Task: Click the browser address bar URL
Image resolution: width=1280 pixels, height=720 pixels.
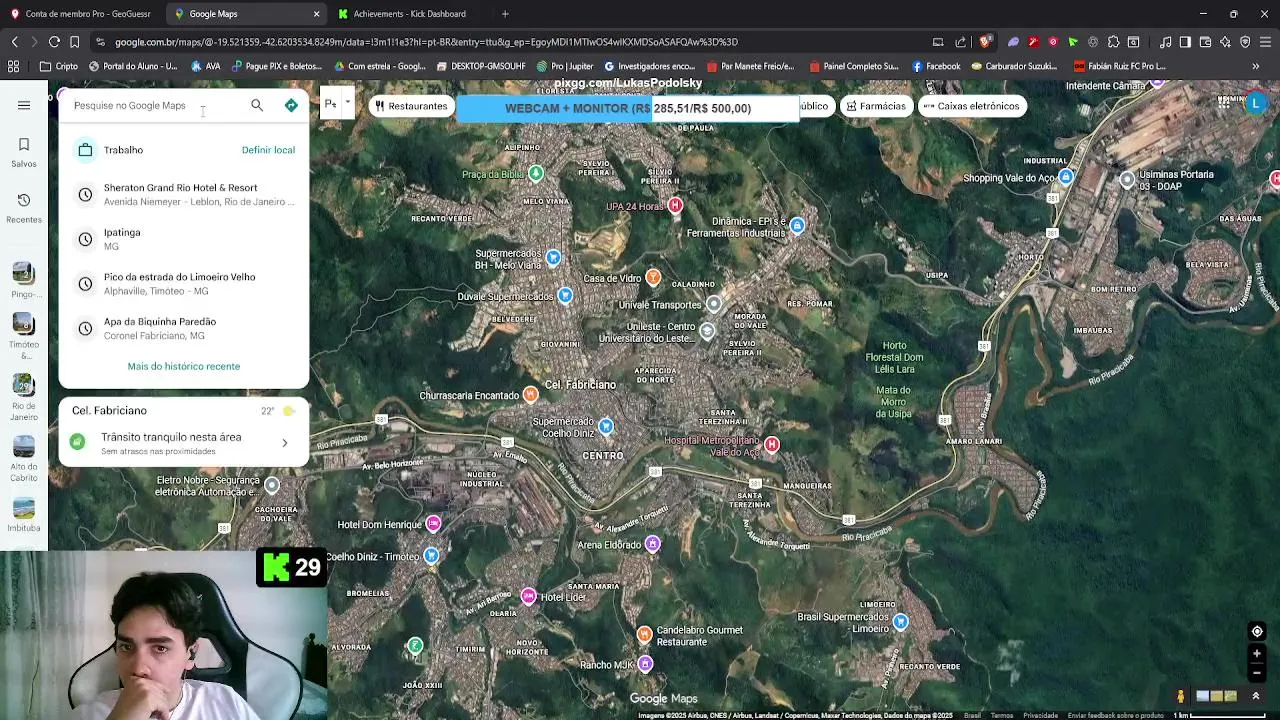Action: [426, 42]
